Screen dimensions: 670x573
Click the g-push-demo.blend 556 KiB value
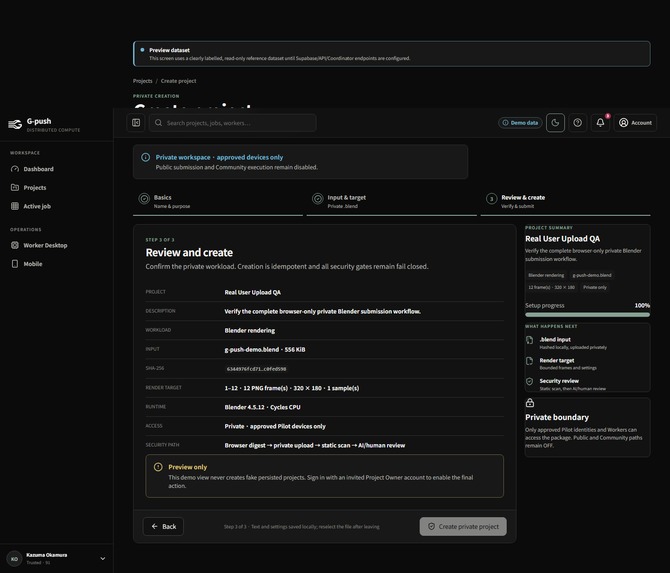265,350
